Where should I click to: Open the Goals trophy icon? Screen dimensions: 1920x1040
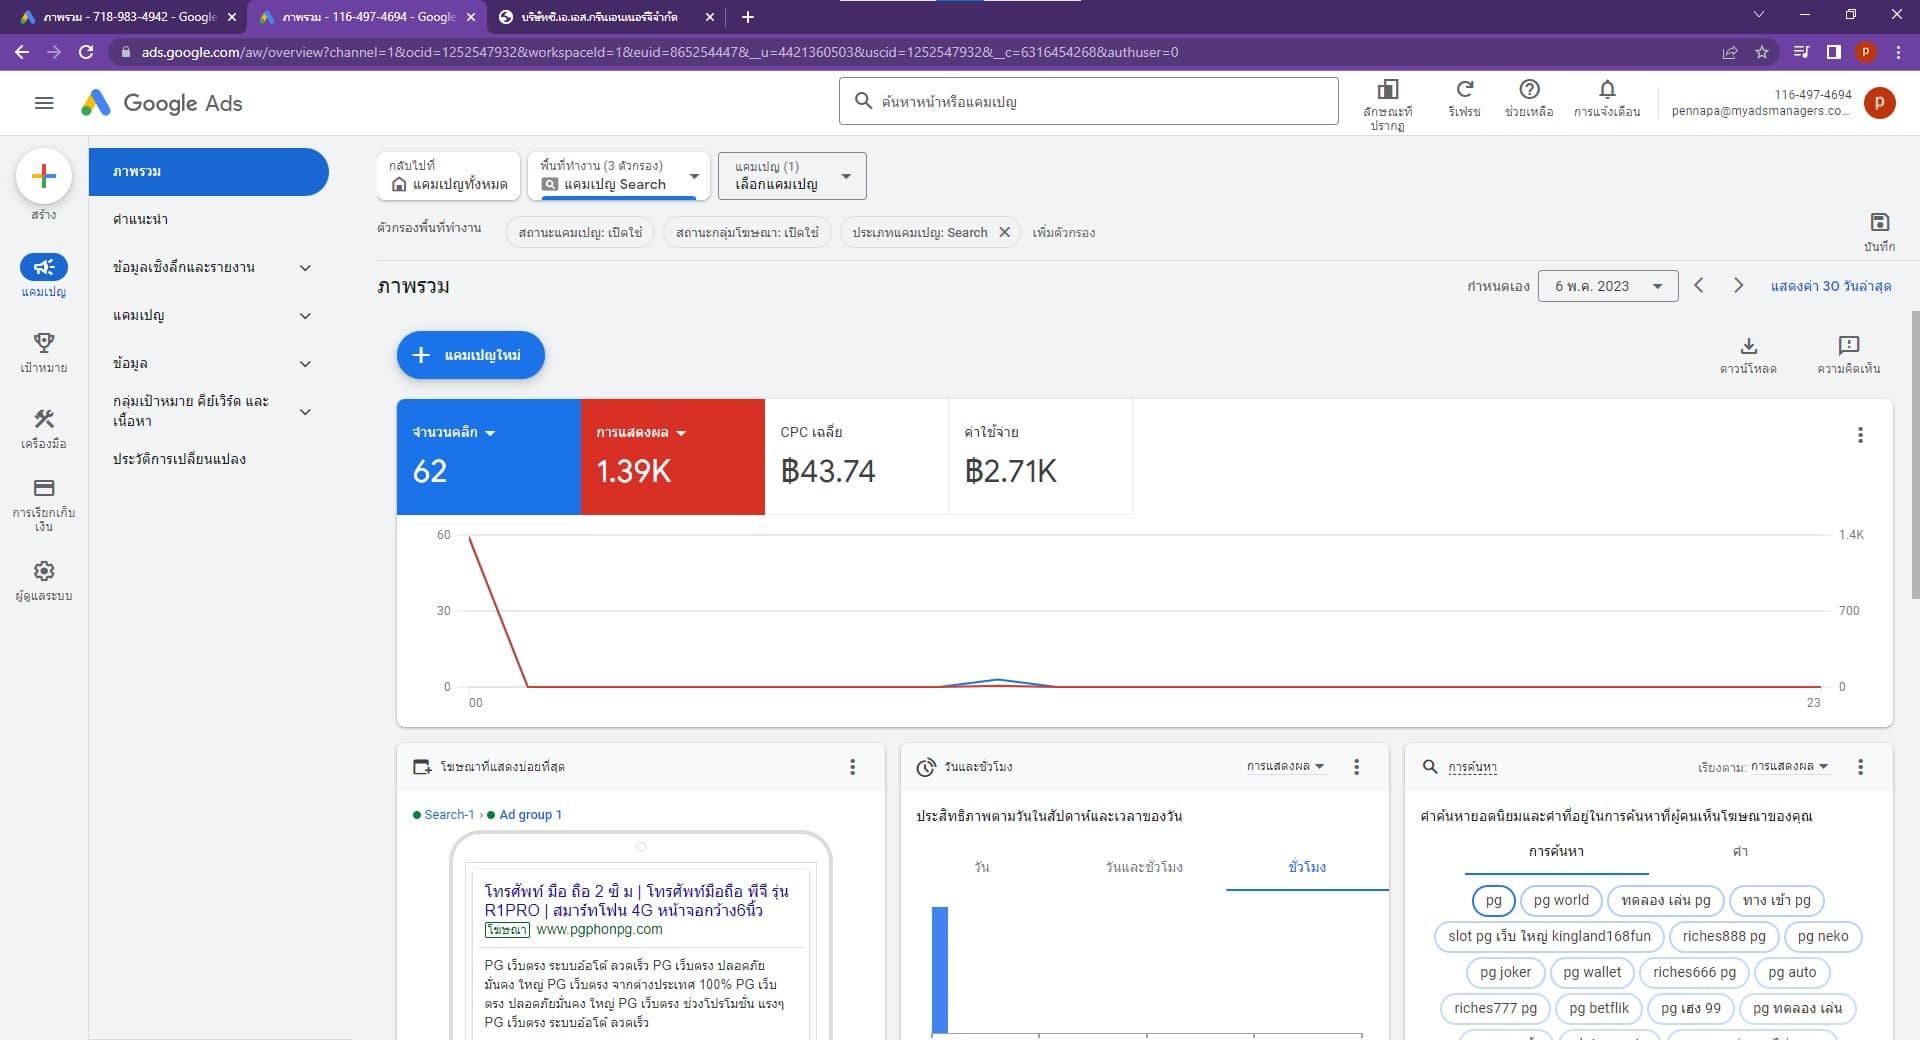(43, 343)
